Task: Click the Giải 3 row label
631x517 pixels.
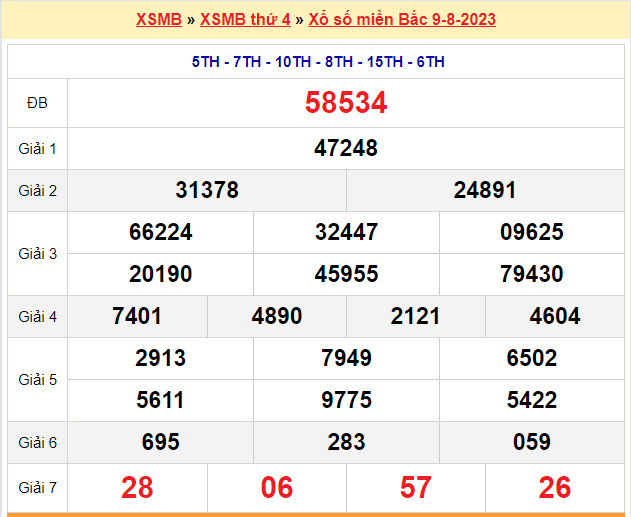Action: 37,254
